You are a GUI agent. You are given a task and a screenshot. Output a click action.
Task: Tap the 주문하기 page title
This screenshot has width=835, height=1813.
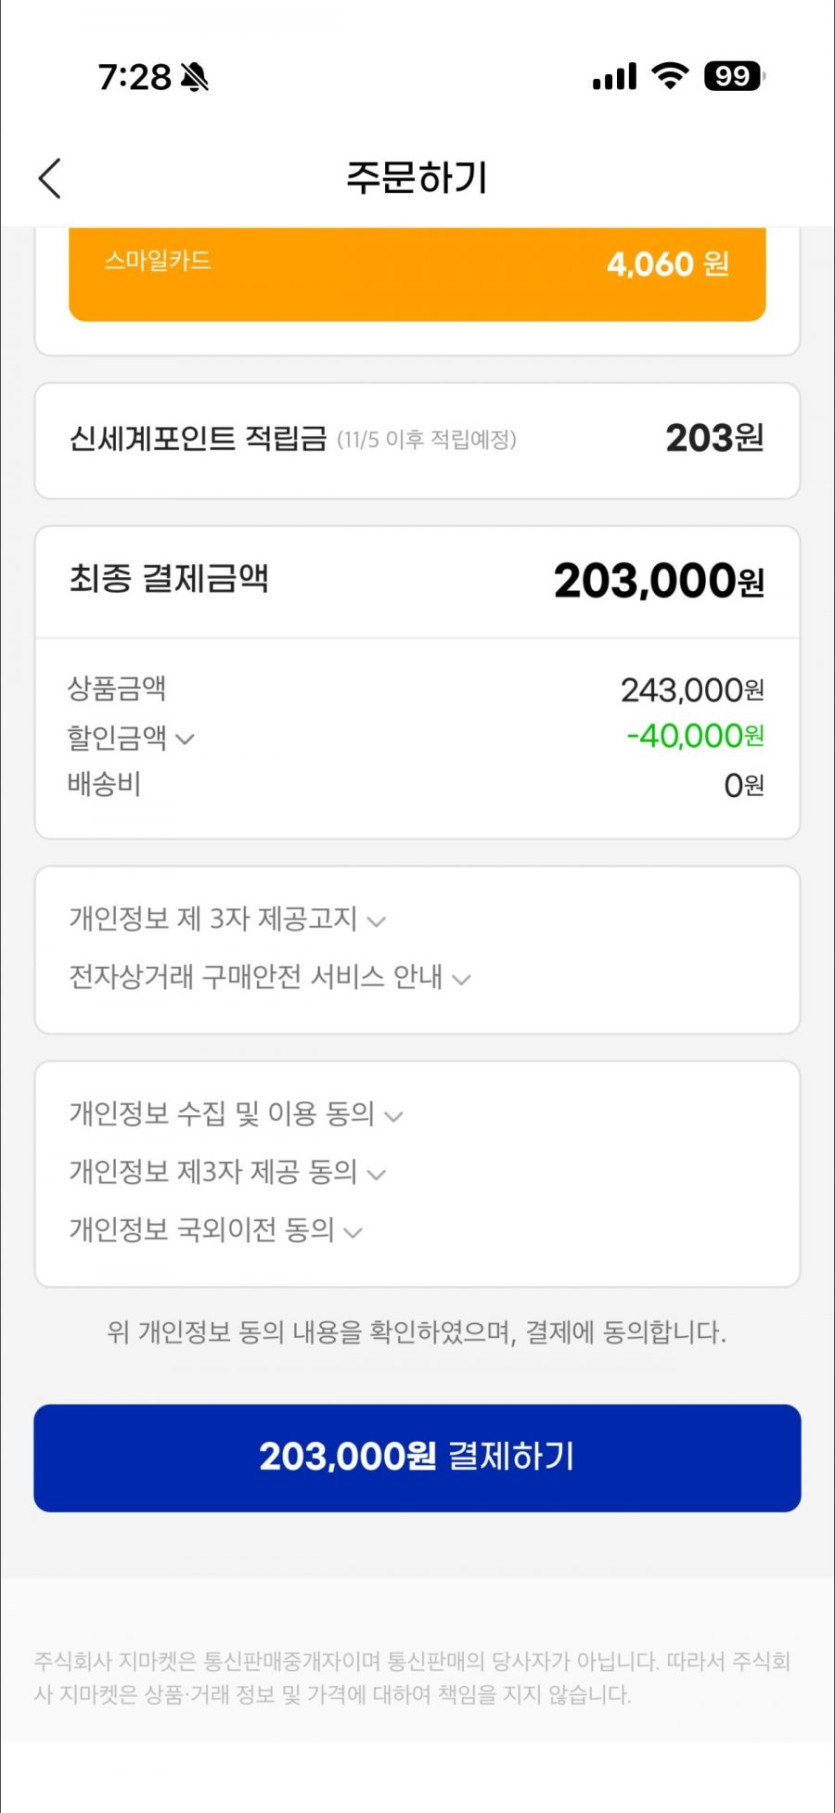coord(417,178)
